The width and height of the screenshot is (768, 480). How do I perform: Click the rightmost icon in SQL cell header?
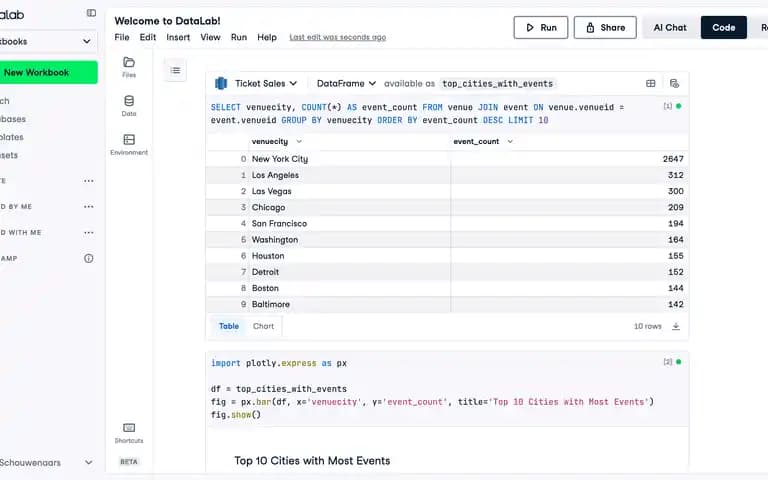pyautogui.click(x=674, y=84)
